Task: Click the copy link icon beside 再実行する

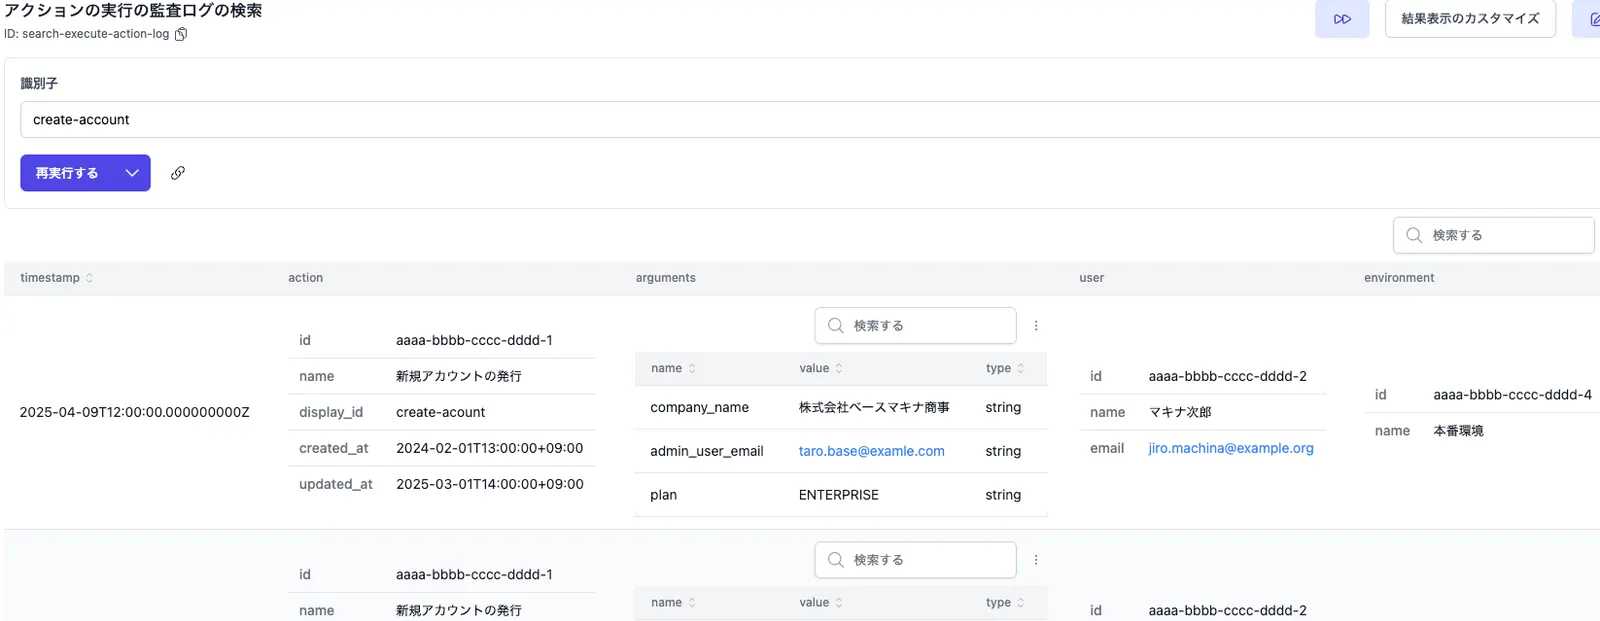Action: (x=178, y=173)
